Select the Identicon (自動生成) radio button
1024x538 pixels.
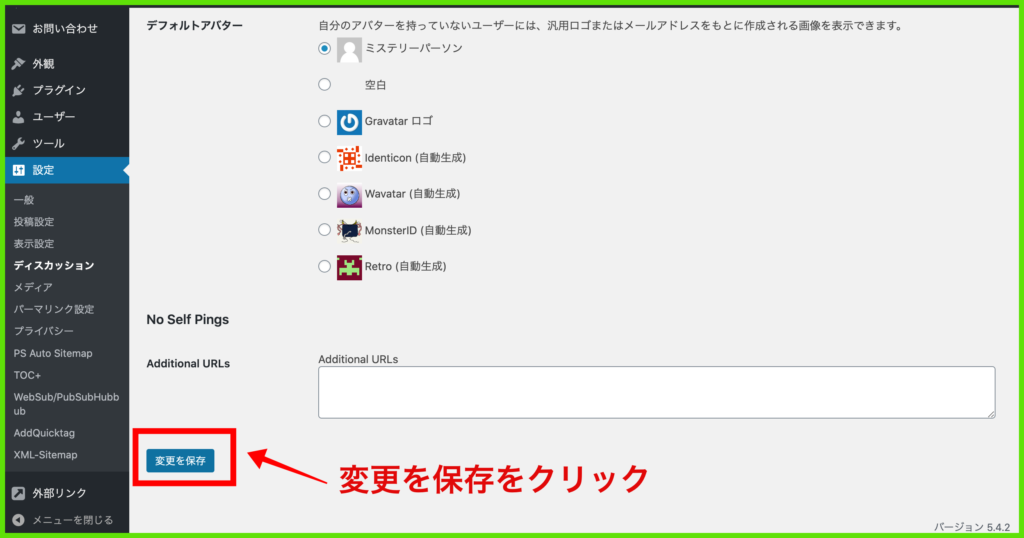pyautogui.click(x=325, y=157)
